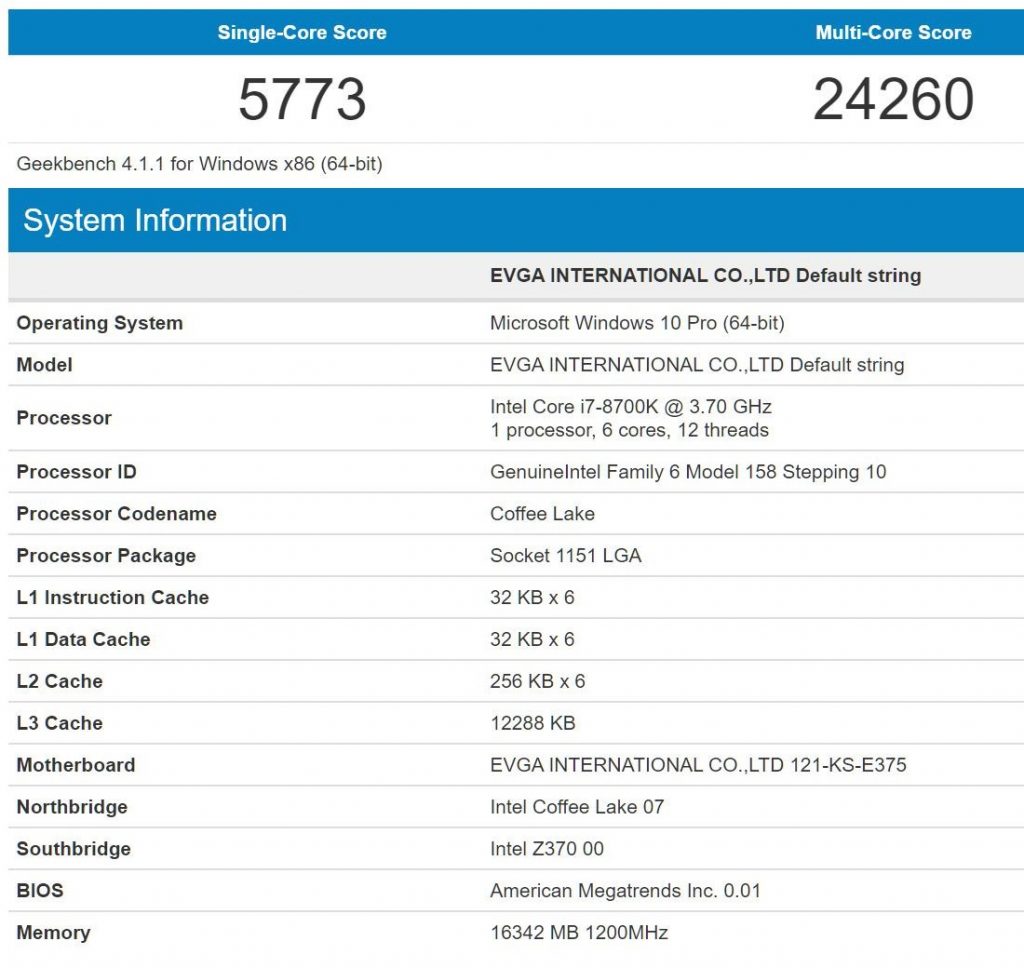The height and width of the screenshot is (968, 1024).
Task: Select the L1 Instruction Cache 32 KB x 6 value
Action: point(532,597)
